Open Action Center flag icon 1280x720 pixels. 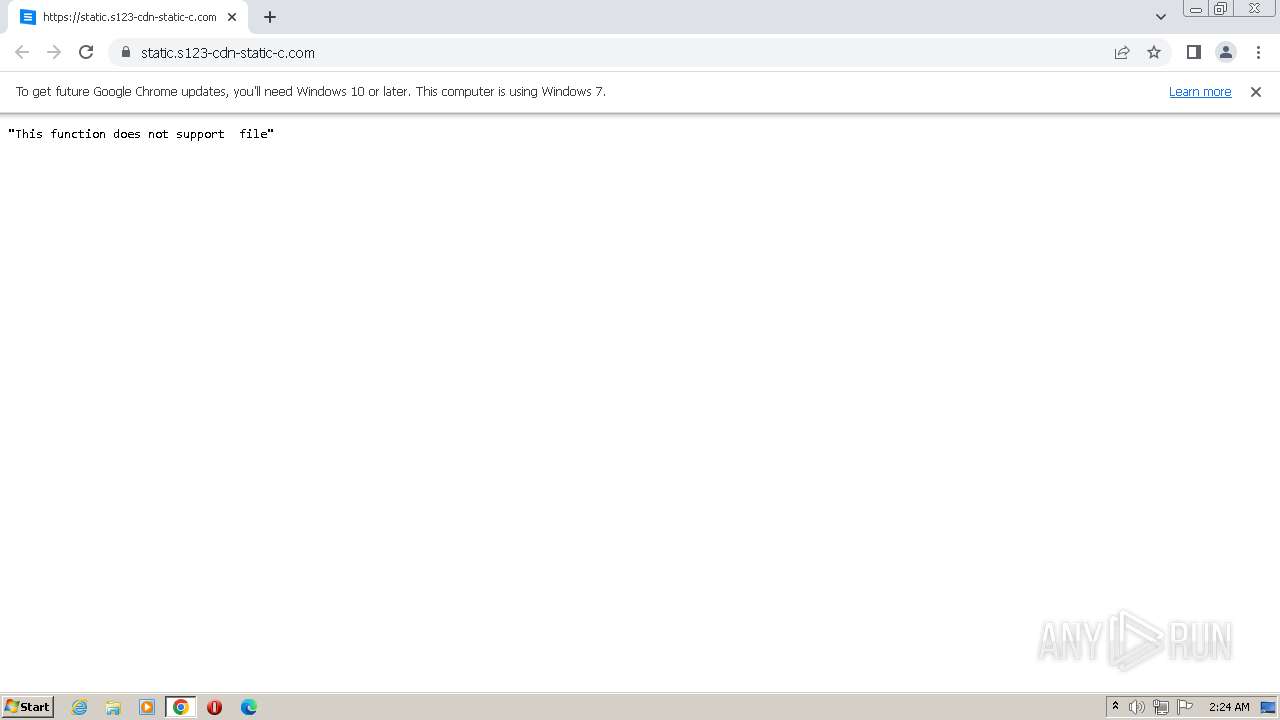click(1185, 707)
